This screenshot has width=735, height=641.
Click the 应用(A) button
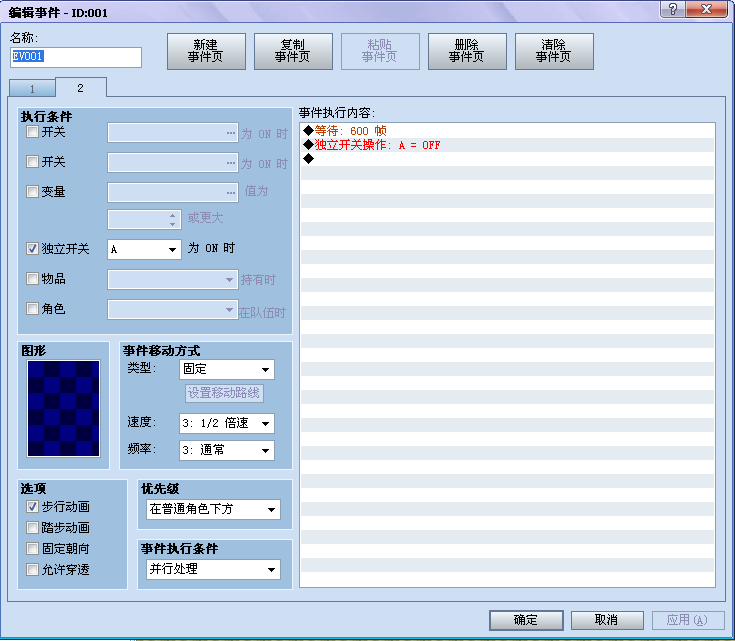click(688, 620)
